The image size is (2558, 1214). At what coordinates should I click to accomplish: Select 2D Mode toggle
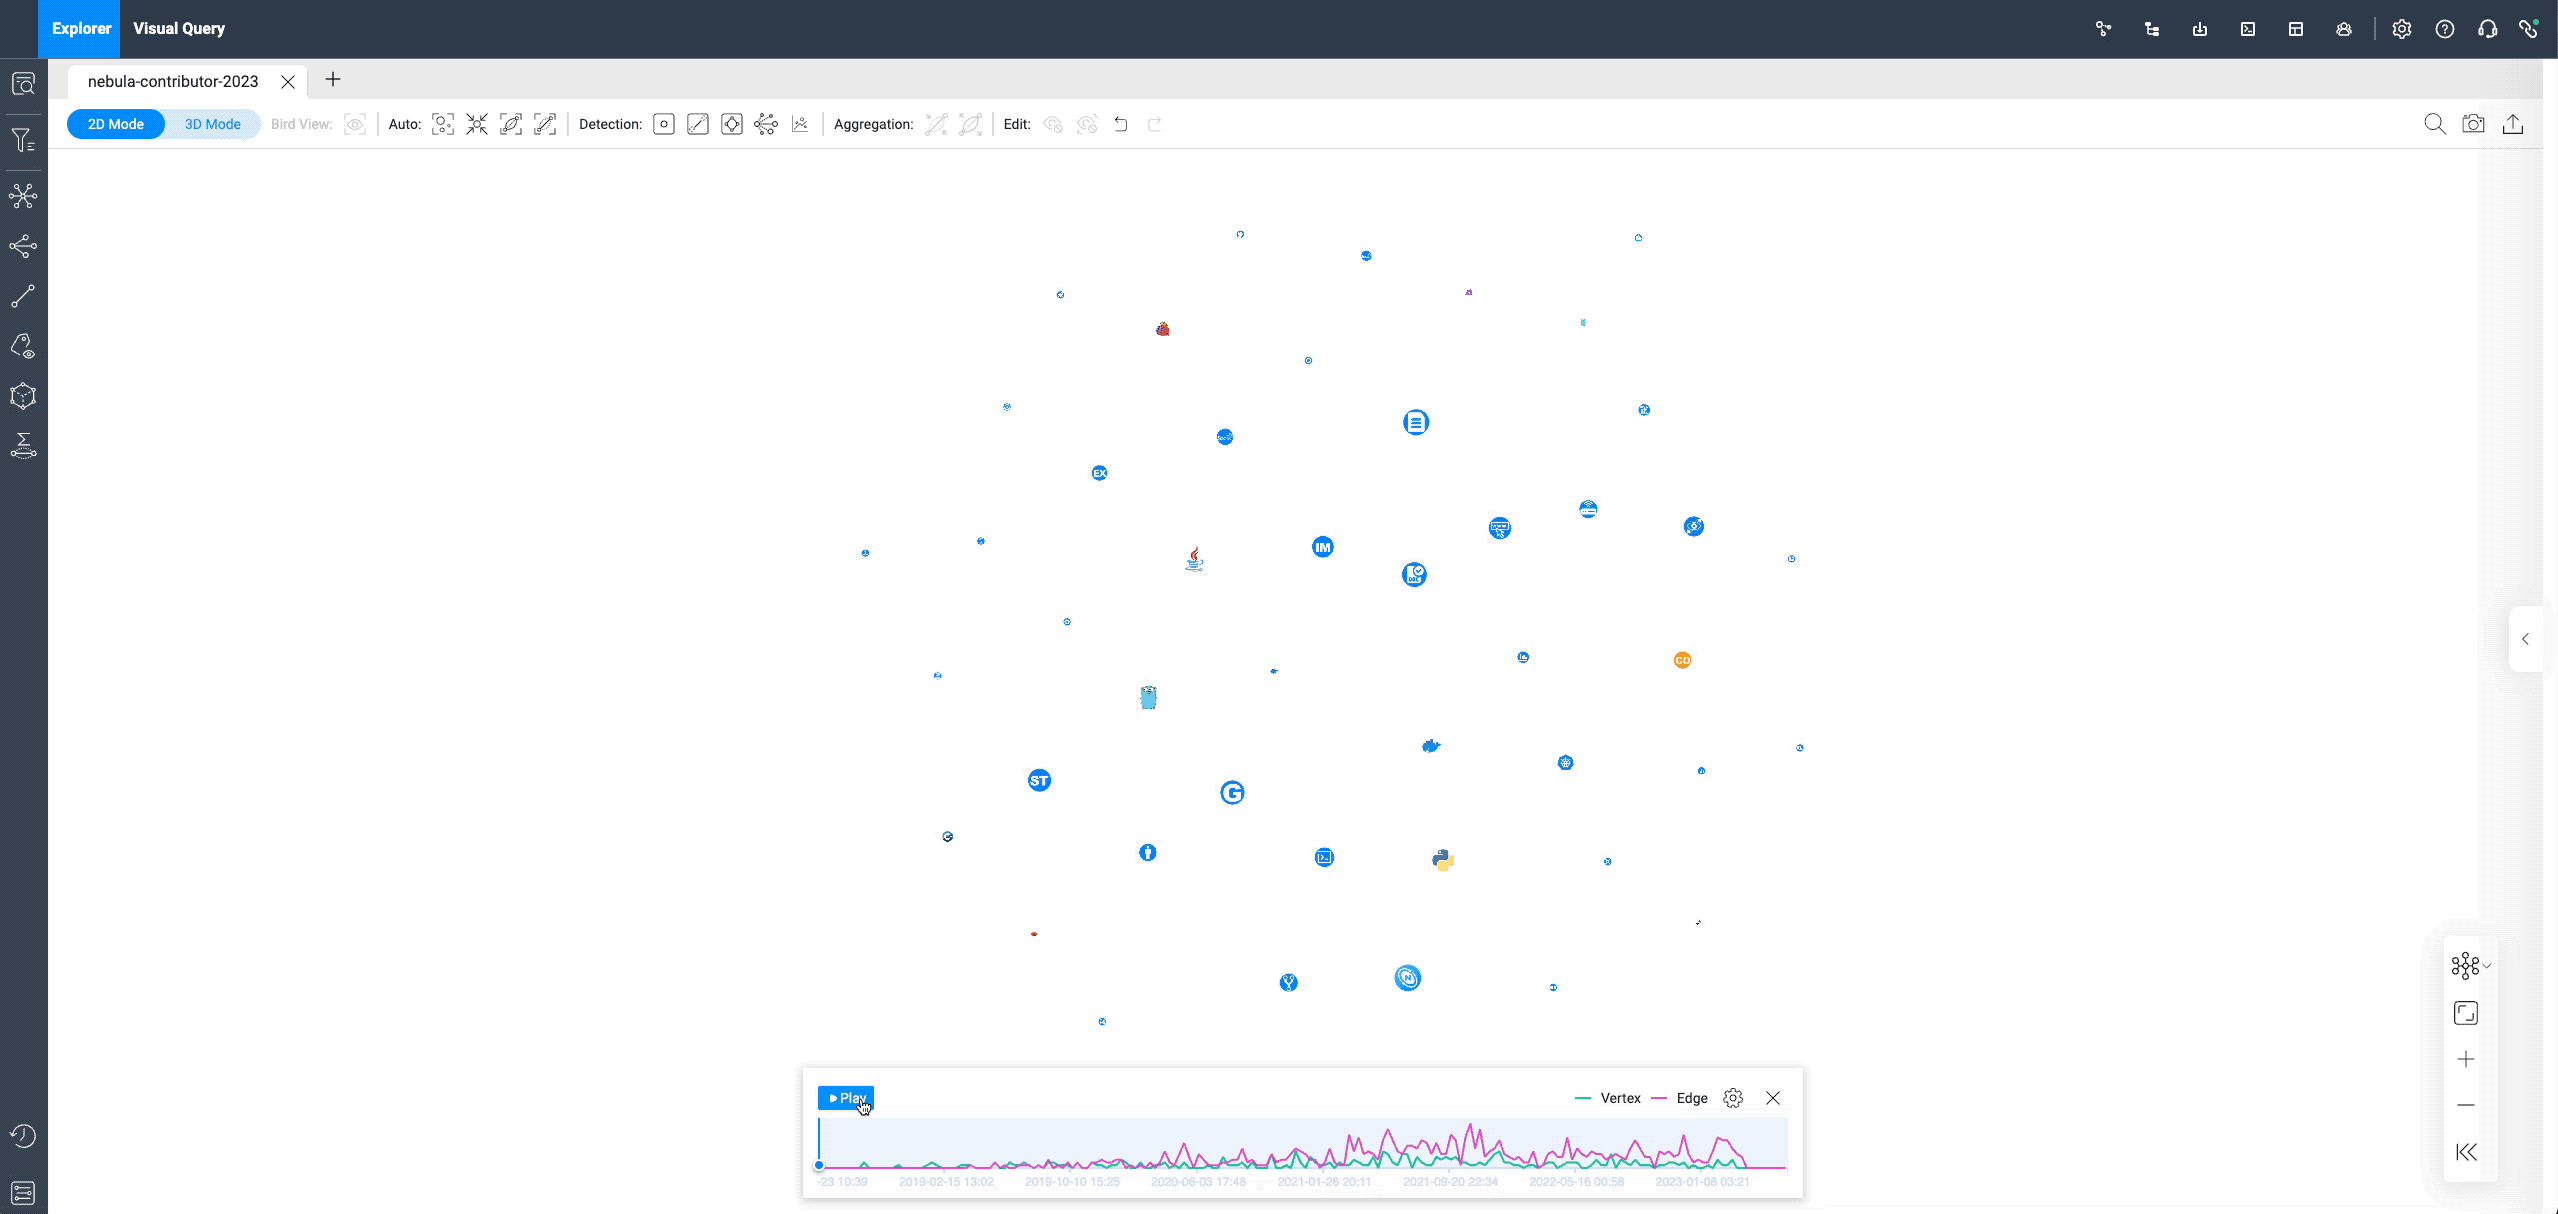tap(116, 124)
